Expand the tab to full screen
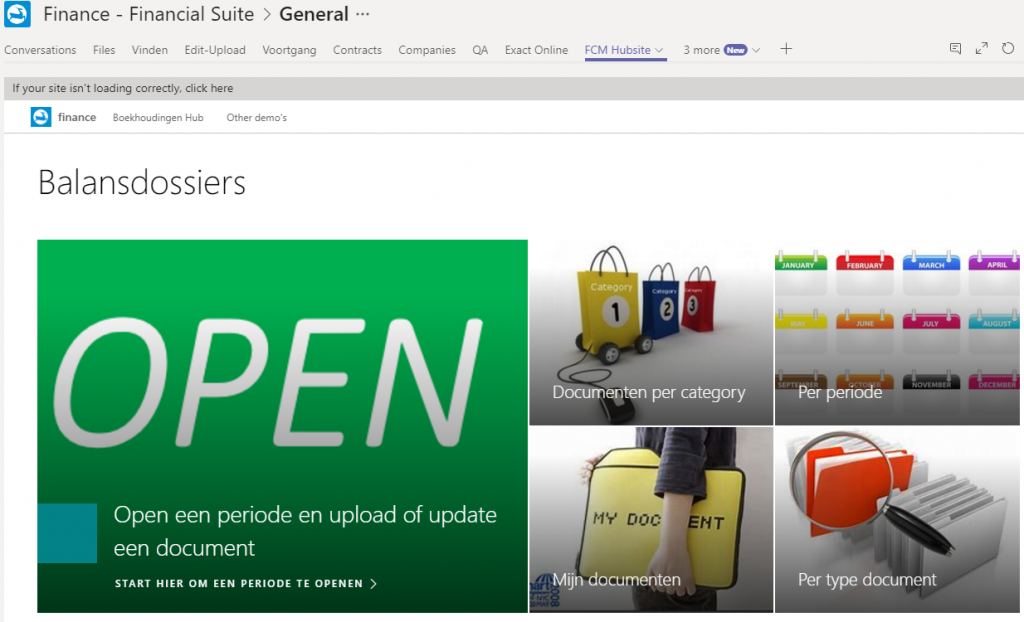Screen dimensions: 1024x622 point(982,48)
